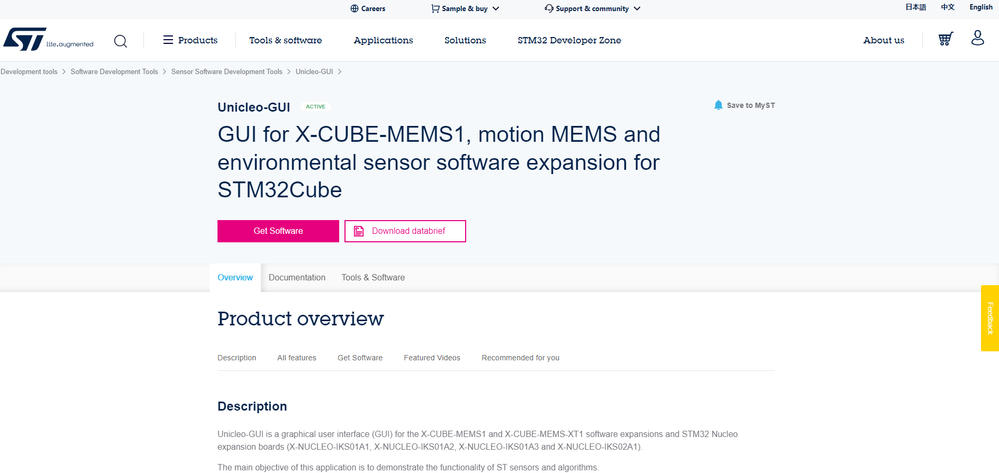Click the globe icon beside Careers
Screen dimensions: 999x473
354,9
